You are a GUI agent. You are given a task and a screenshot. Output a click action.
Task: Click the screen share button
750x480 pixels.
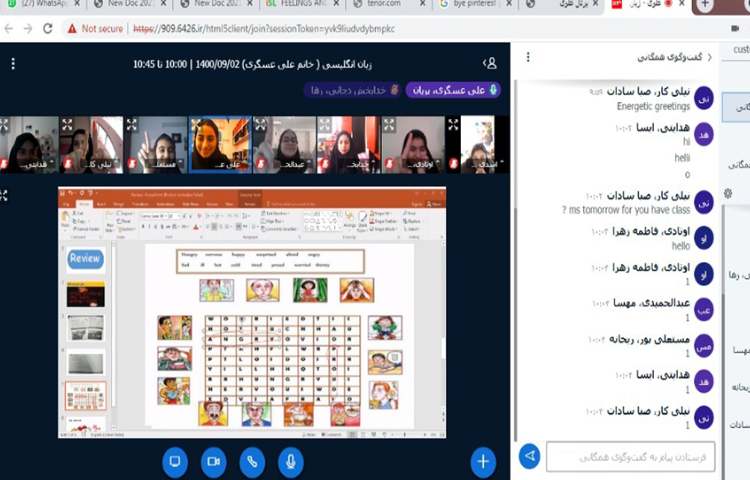174,461
